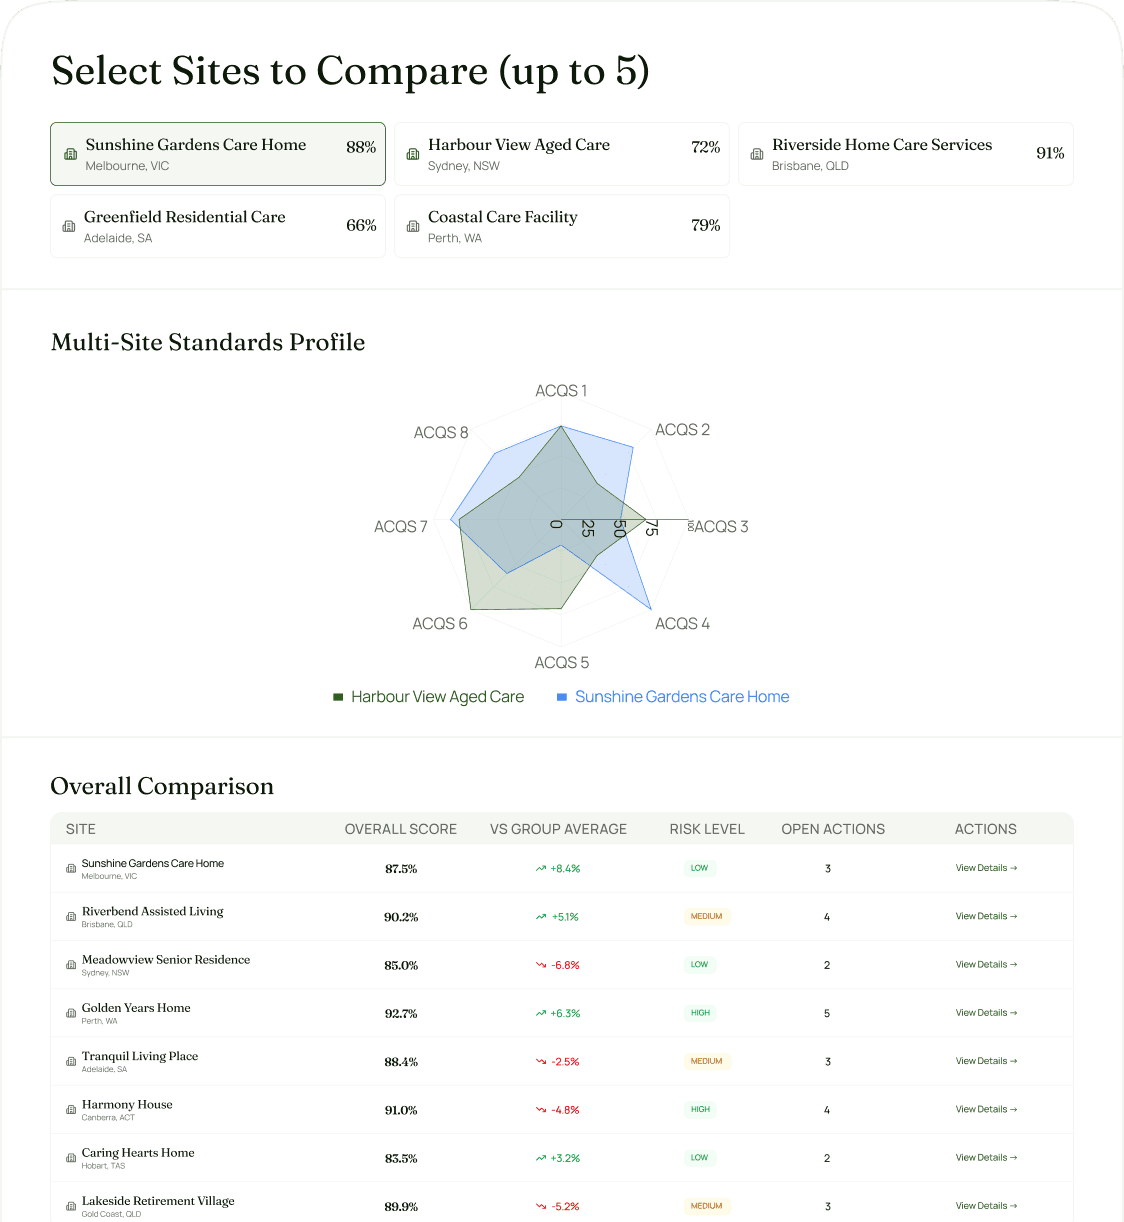Open details for Golden Years Home

click(x=986, y=1013)
